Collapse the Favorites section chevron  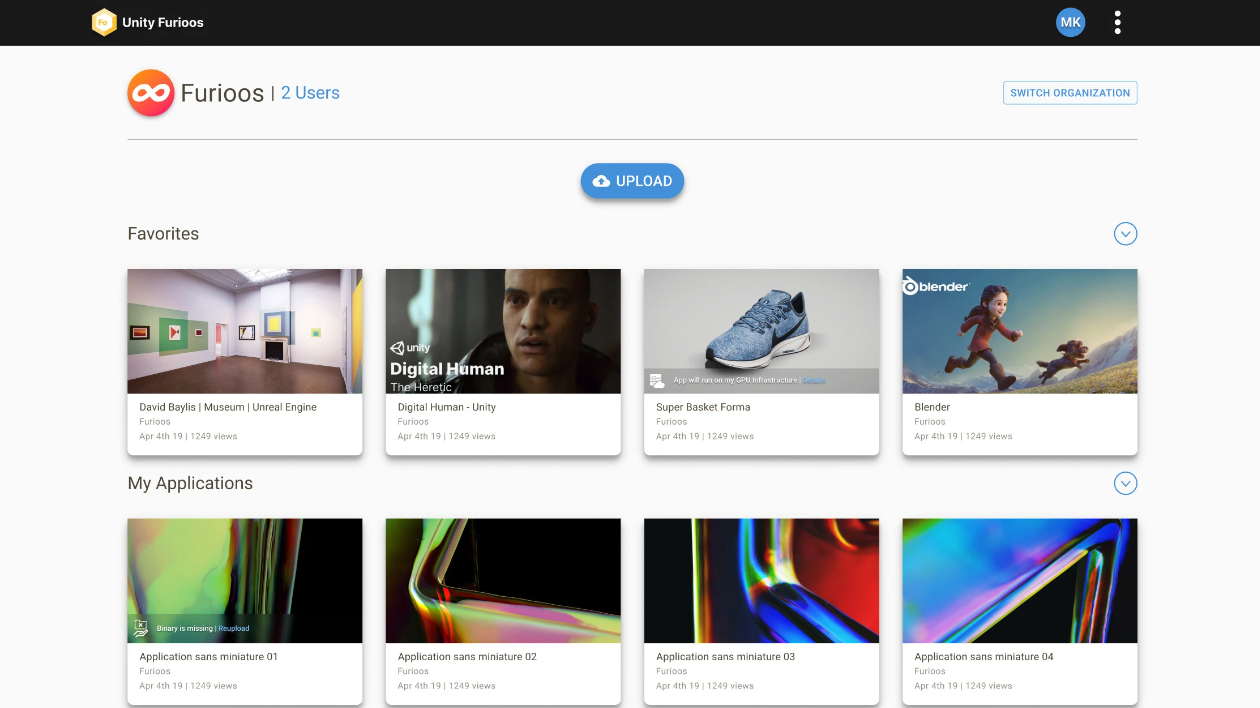point(1125,234)
